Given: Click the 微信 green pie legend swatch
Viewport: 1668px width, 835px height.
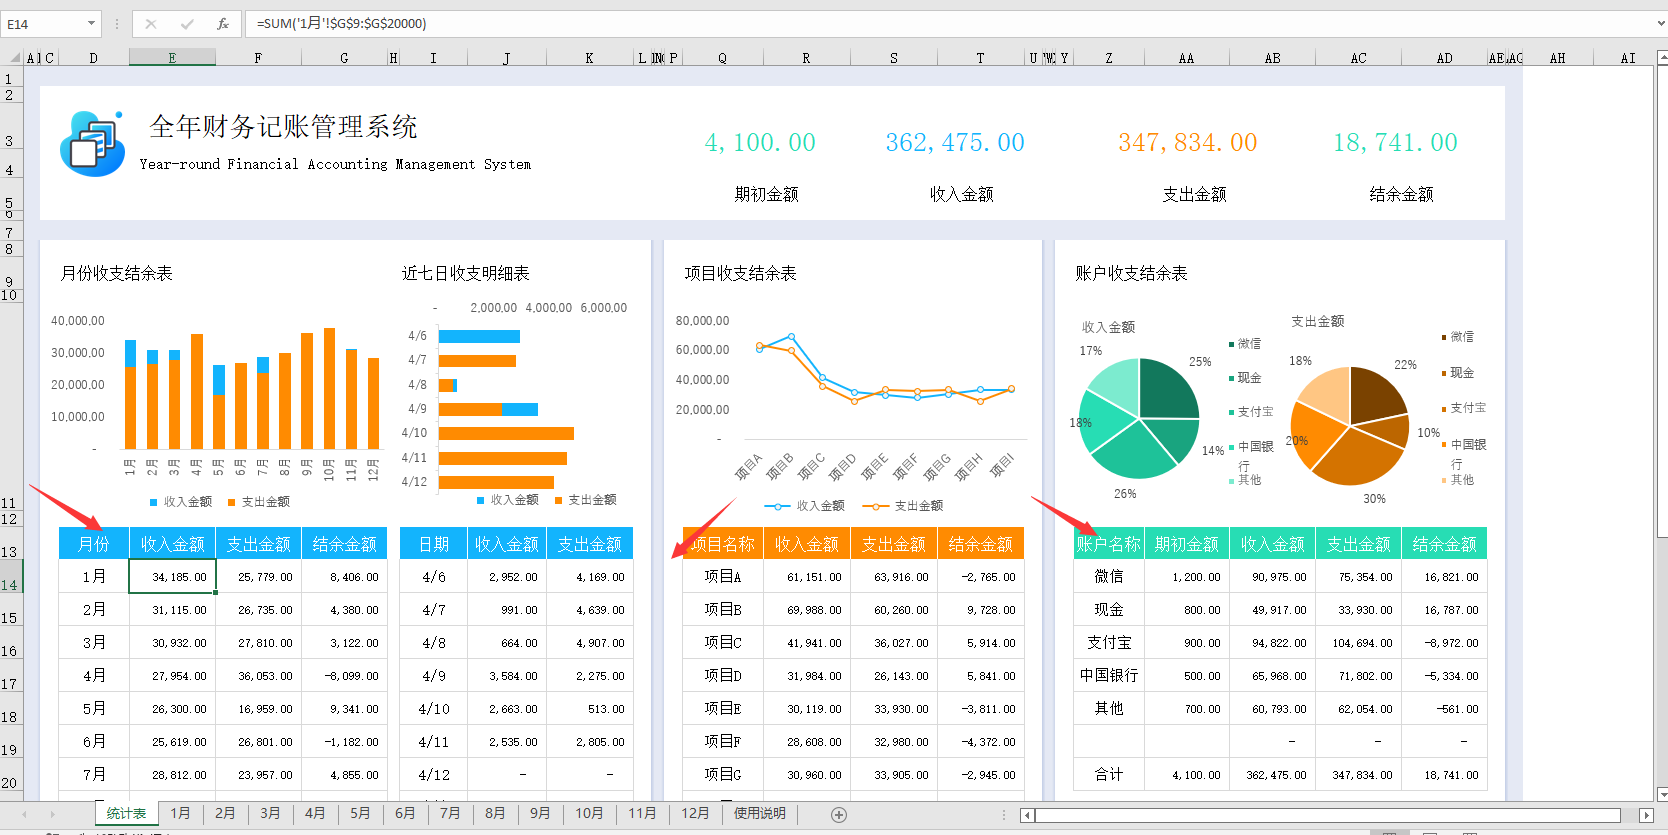Looking at the screenshot, I should [1231, 344].
